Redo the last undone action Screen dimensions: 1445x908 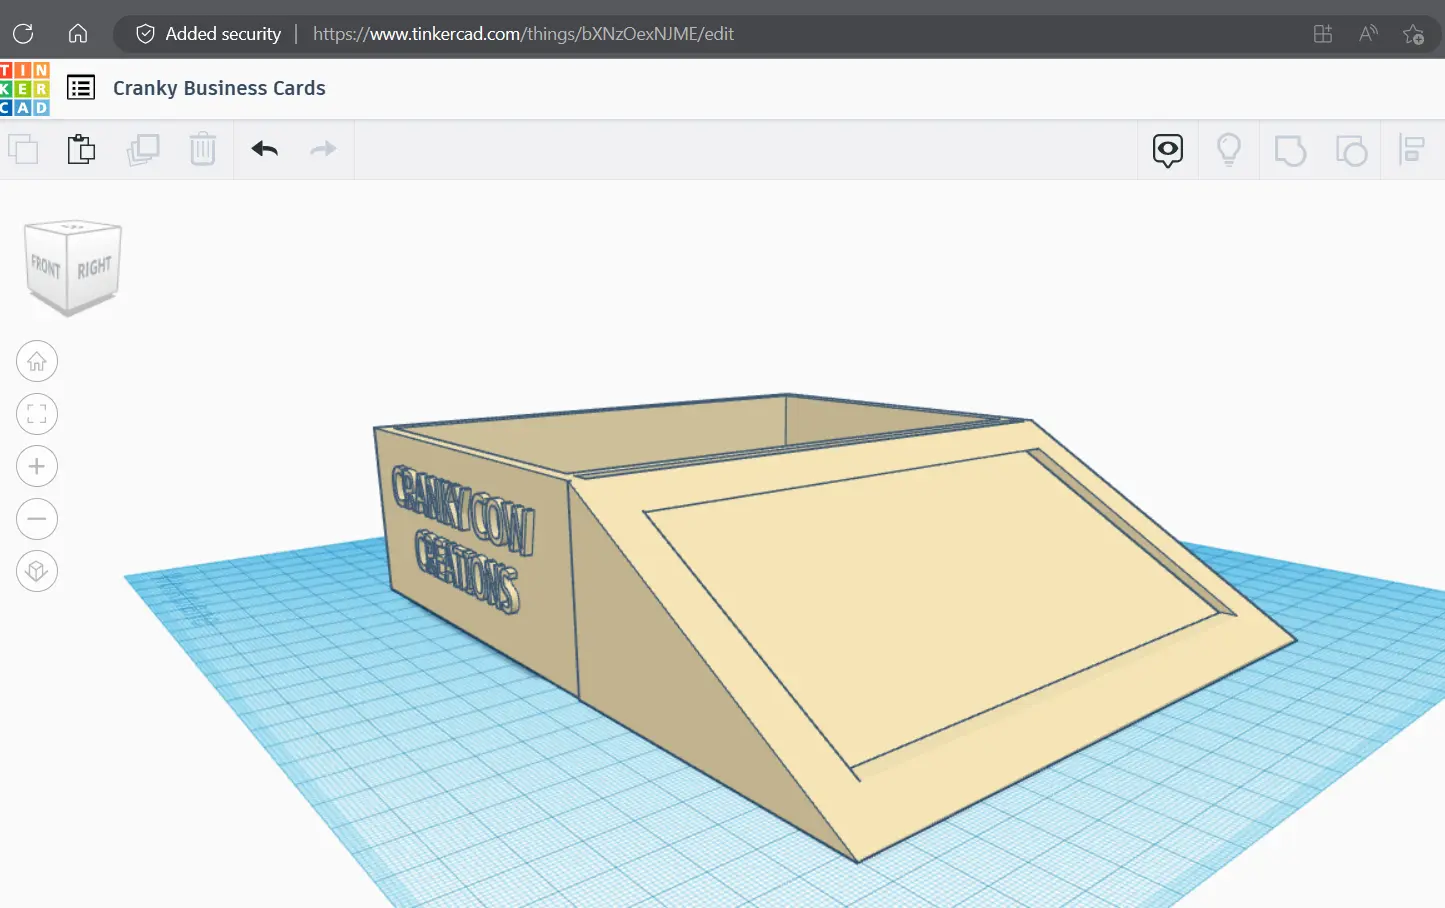(x=323, y=150)
